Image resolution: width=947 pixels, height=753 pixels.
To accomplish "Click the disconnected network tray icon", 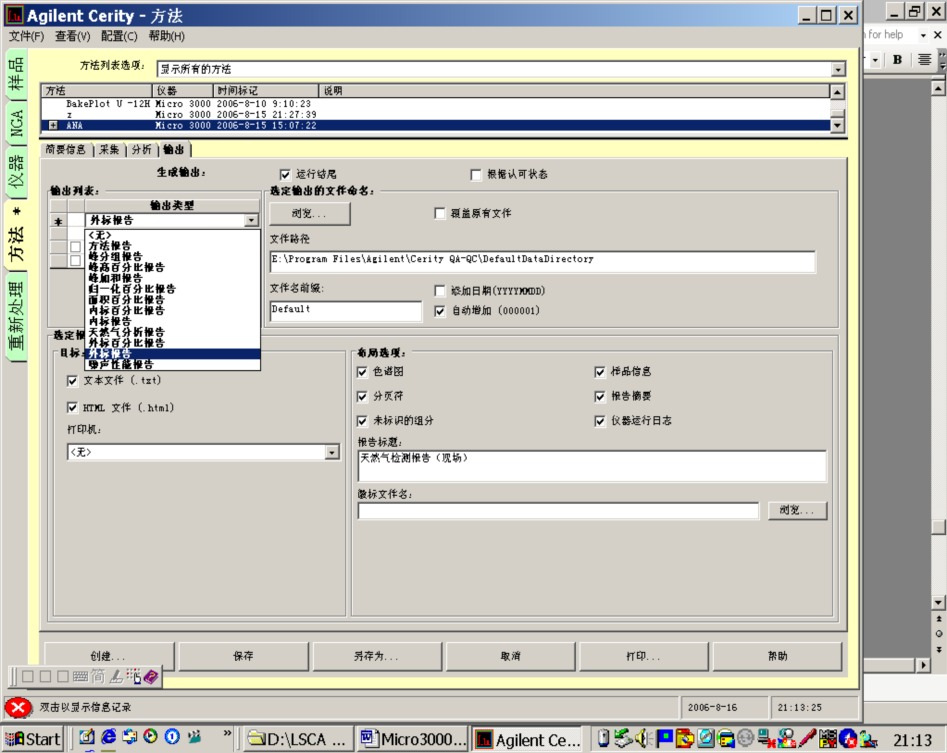I will coord(767,738).
